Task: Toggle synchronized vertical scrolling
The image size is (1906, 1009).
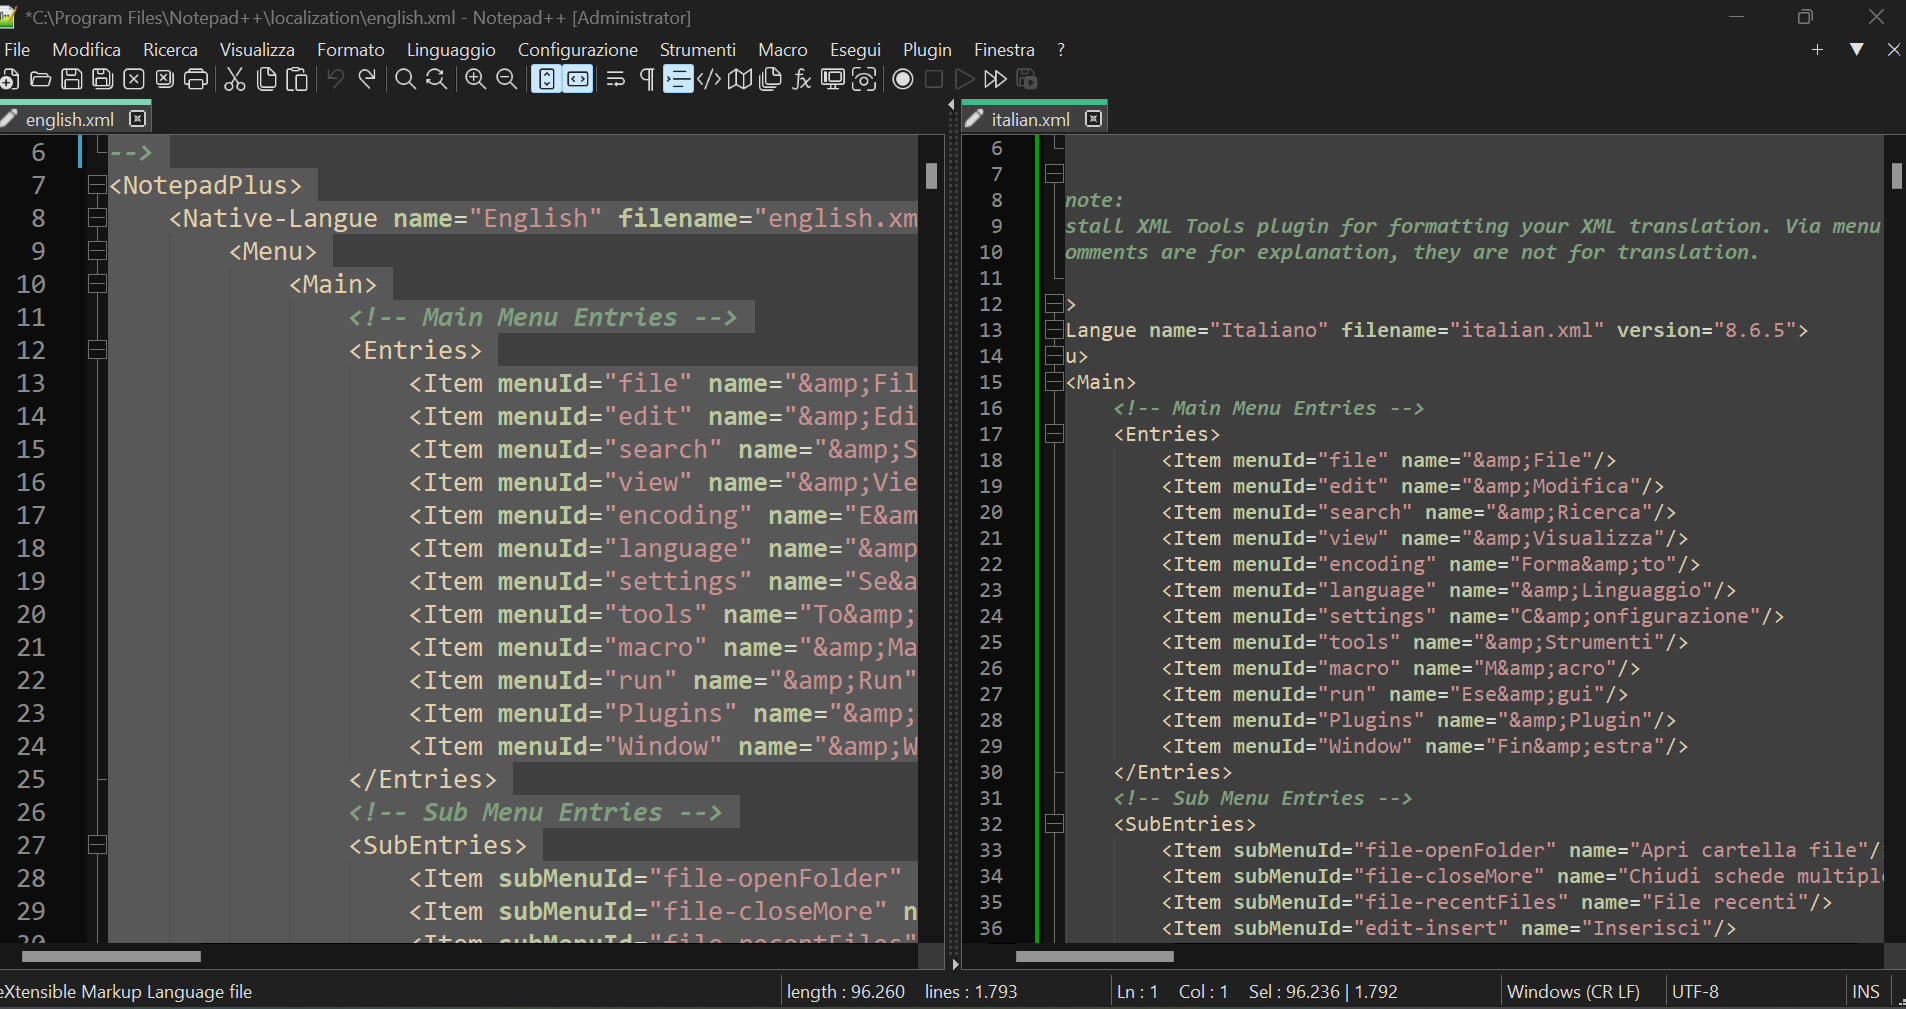Action: click(x=546, y=79)
